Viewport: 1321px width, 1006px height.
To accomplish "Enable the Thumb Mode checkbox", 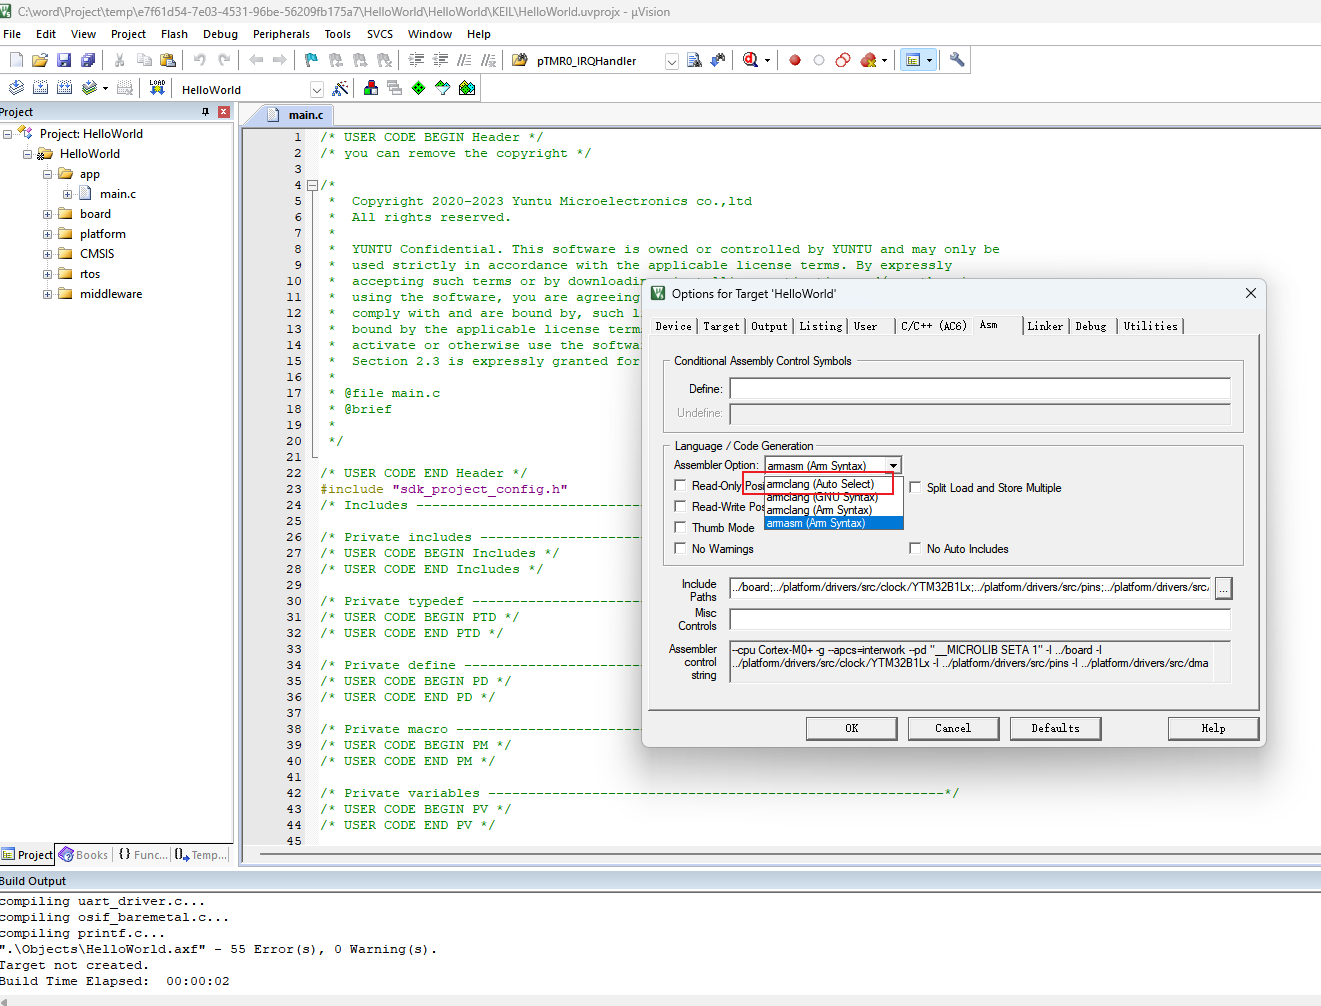I will pyautogui.click(x=680, y=528).
